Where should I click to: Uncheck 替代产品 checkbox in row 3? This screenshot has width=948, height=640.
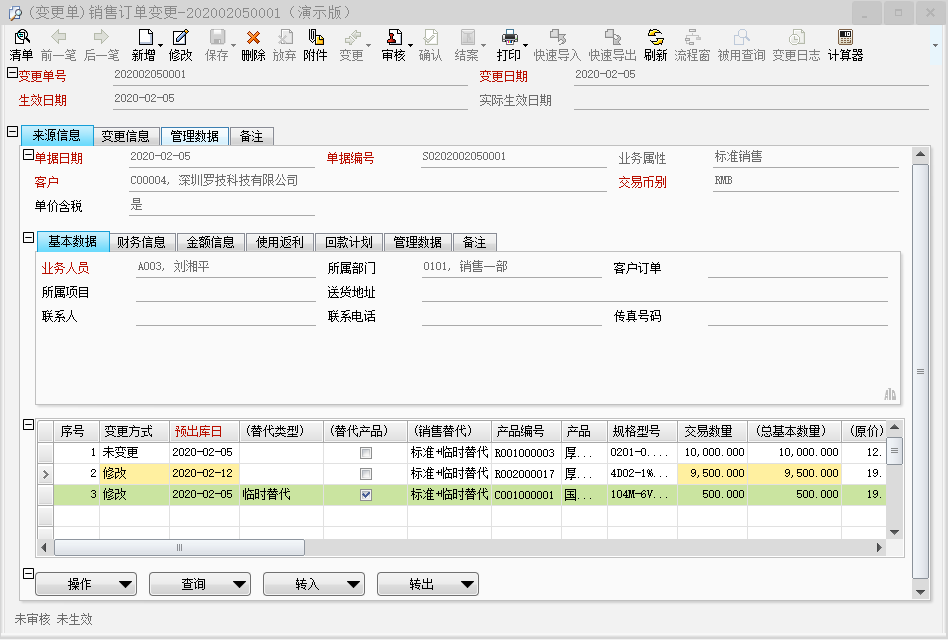(x=366, y=495)
